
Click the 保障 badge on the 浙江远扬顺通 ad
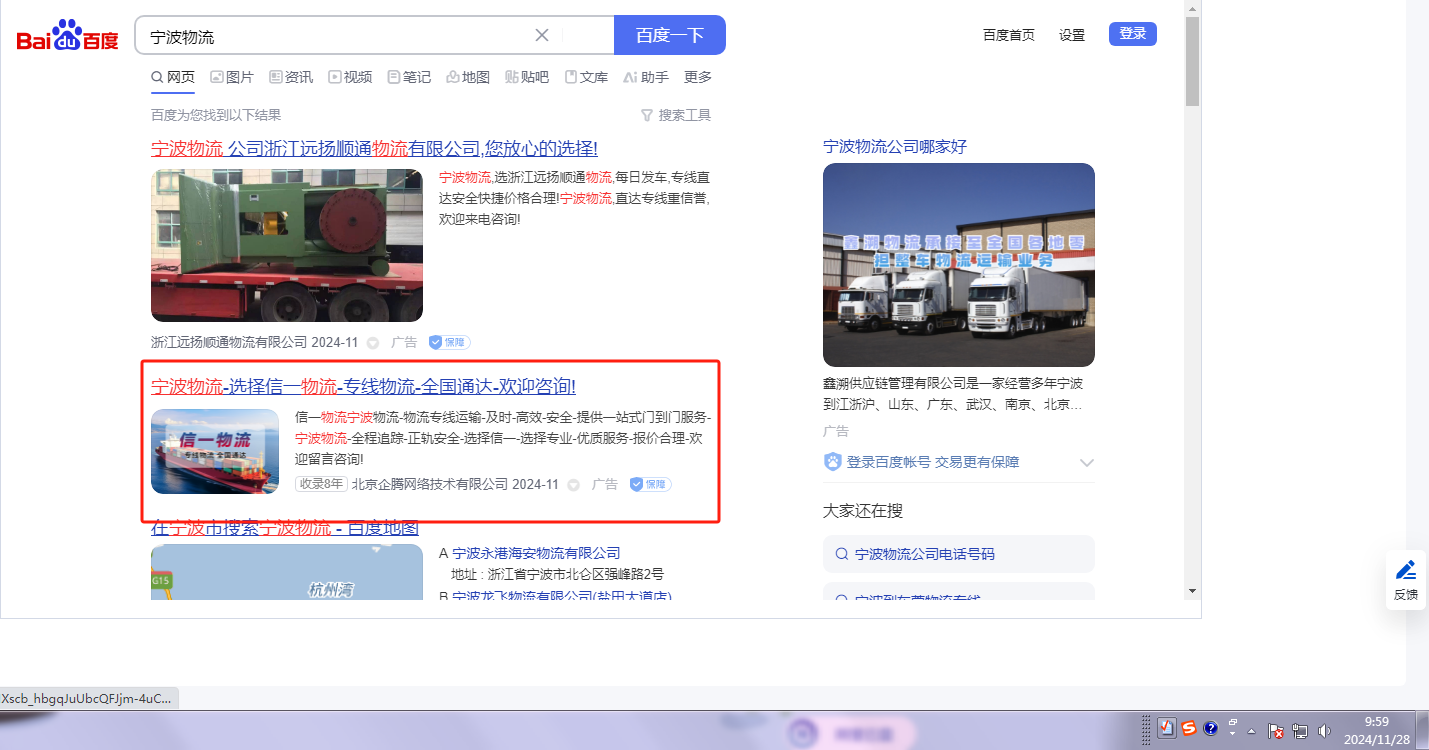click(x=448, y=342)
